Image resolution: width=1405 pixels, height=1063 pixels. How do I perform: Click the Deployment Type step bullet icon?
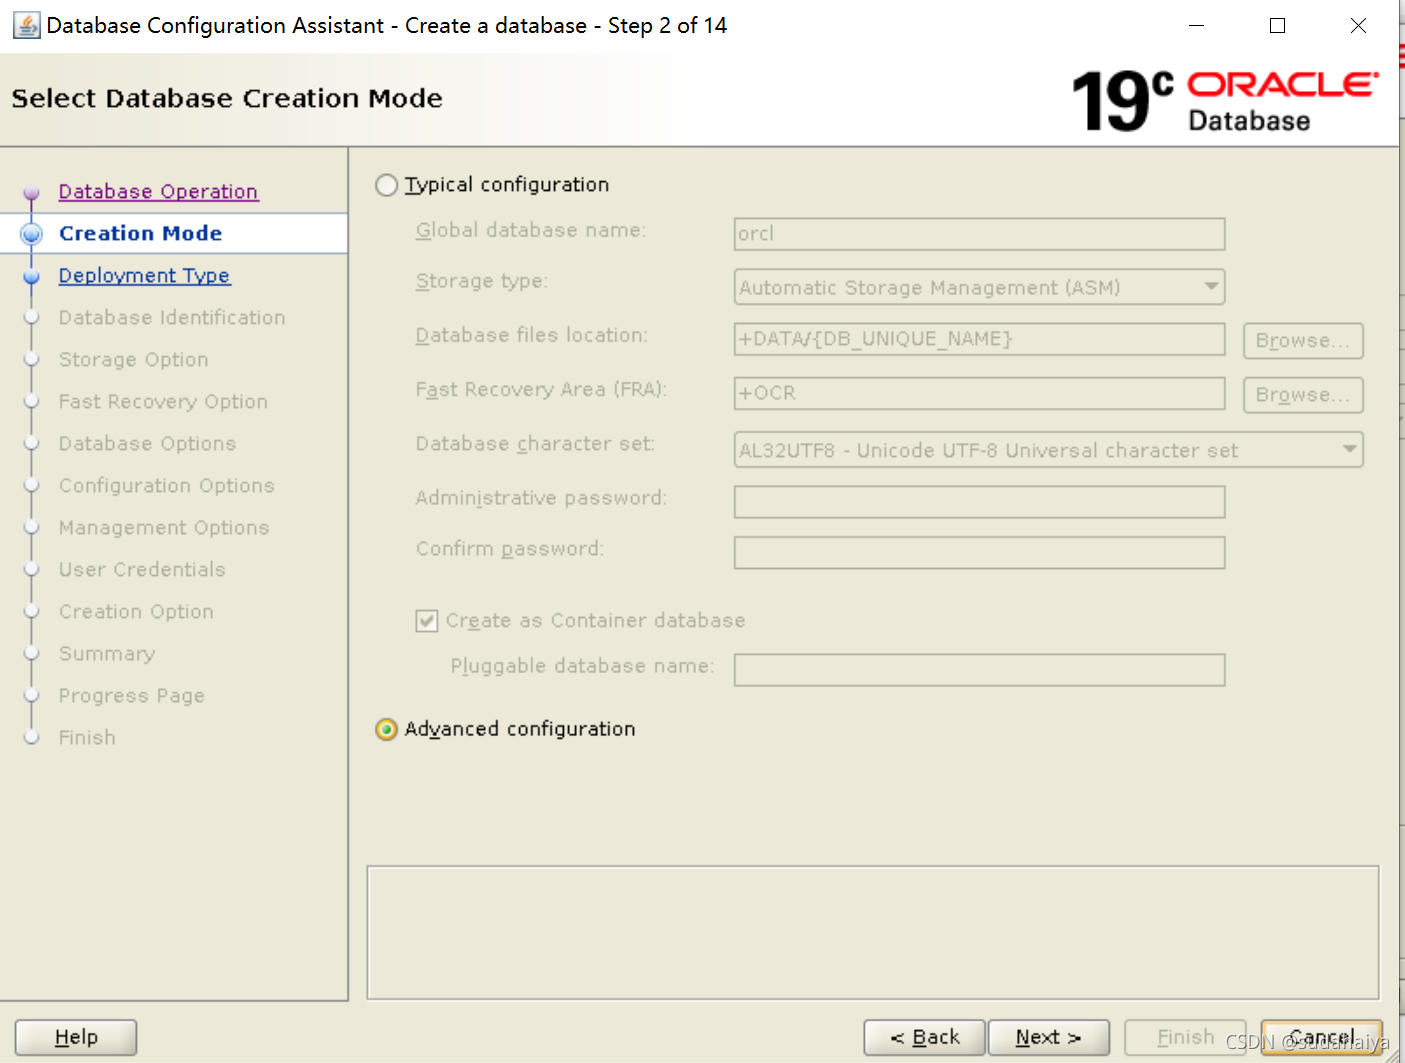point(31,276)
